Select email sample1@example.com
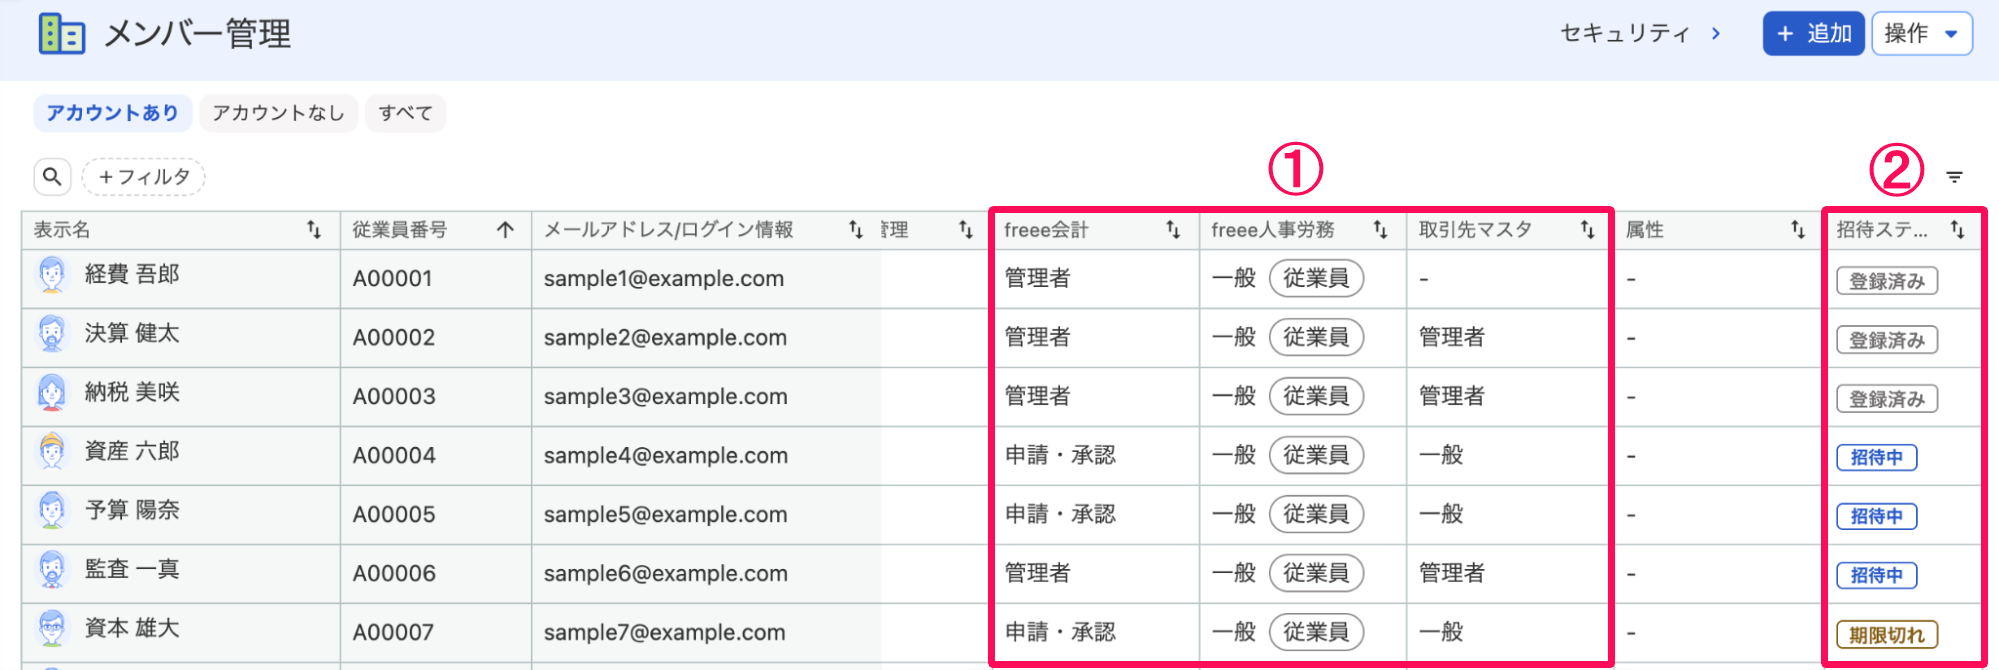The image size is (1999, 670). (x=664, y=279)
